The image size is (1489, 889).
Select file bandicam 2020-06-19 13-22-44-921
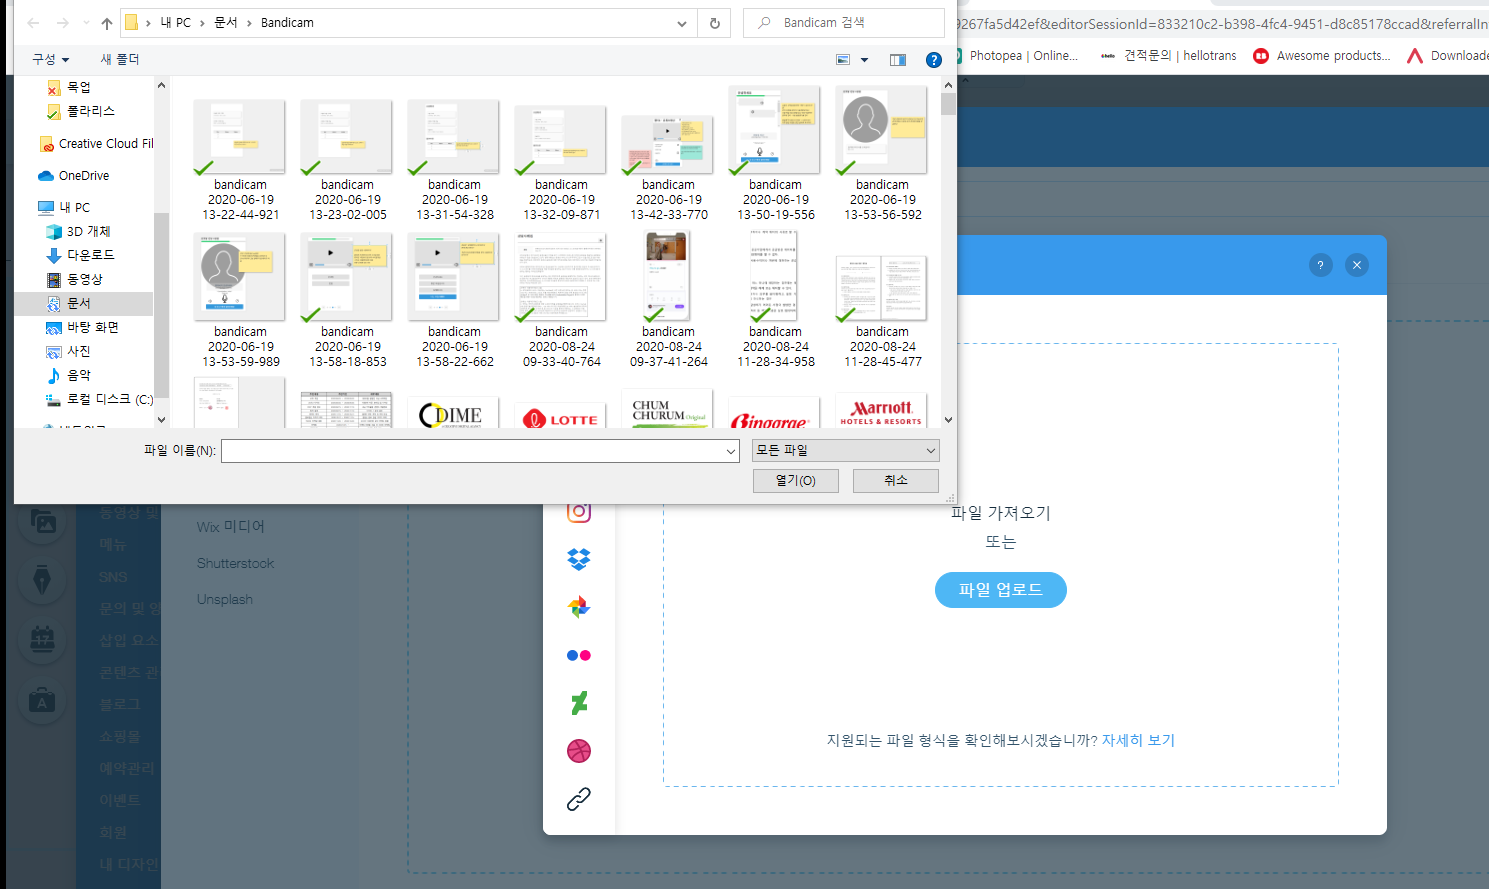(240, 158)
